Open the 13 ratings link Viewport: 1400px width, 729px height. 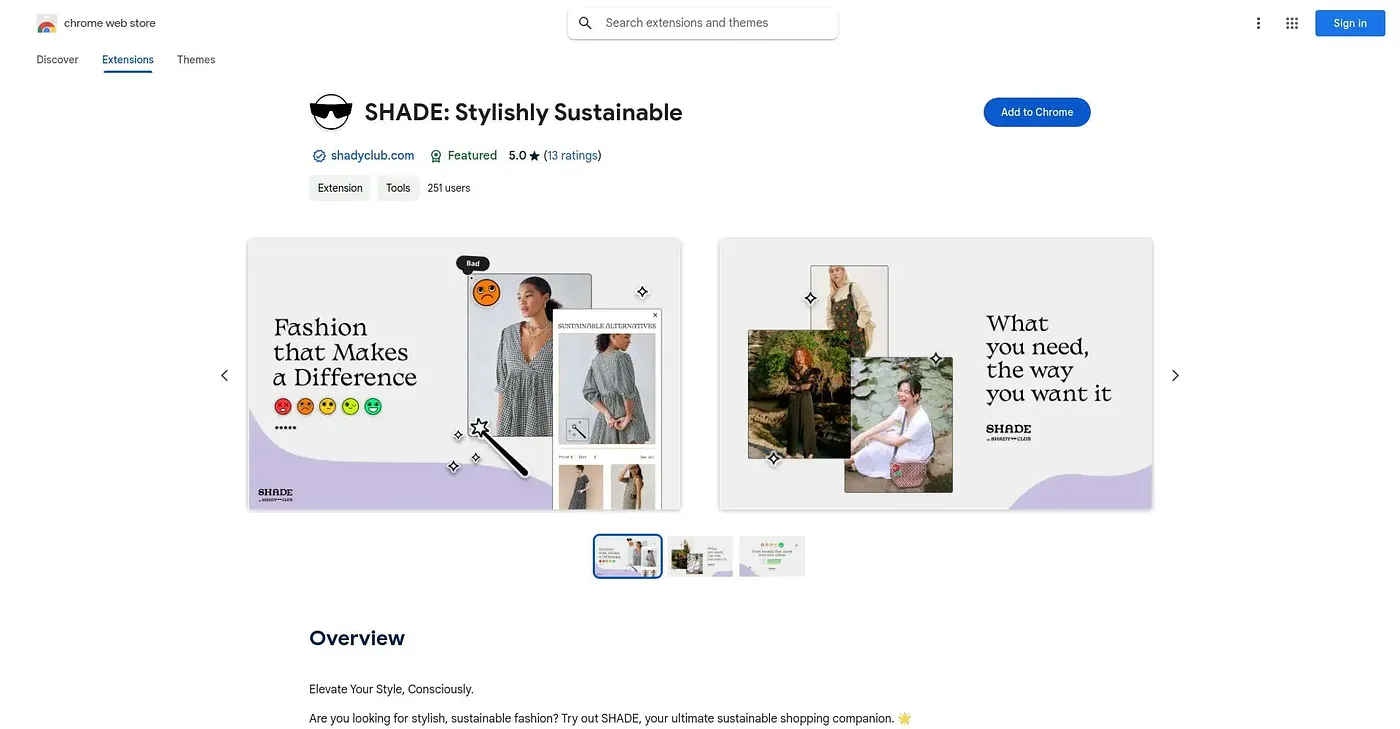coord(573,156)
